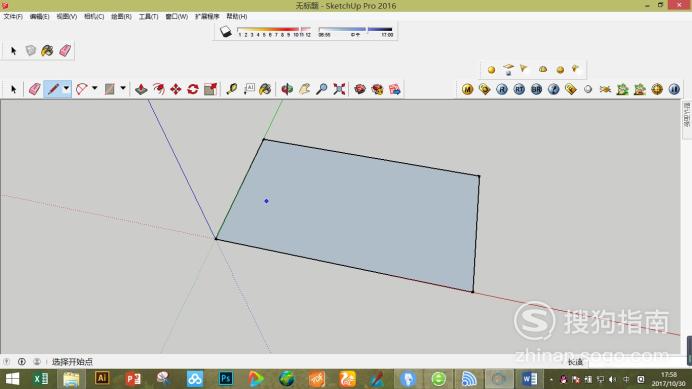Toggle shadow display on shadow toolbar
Viewport: 692px width, 389px height.
click(x=226, y=31)
